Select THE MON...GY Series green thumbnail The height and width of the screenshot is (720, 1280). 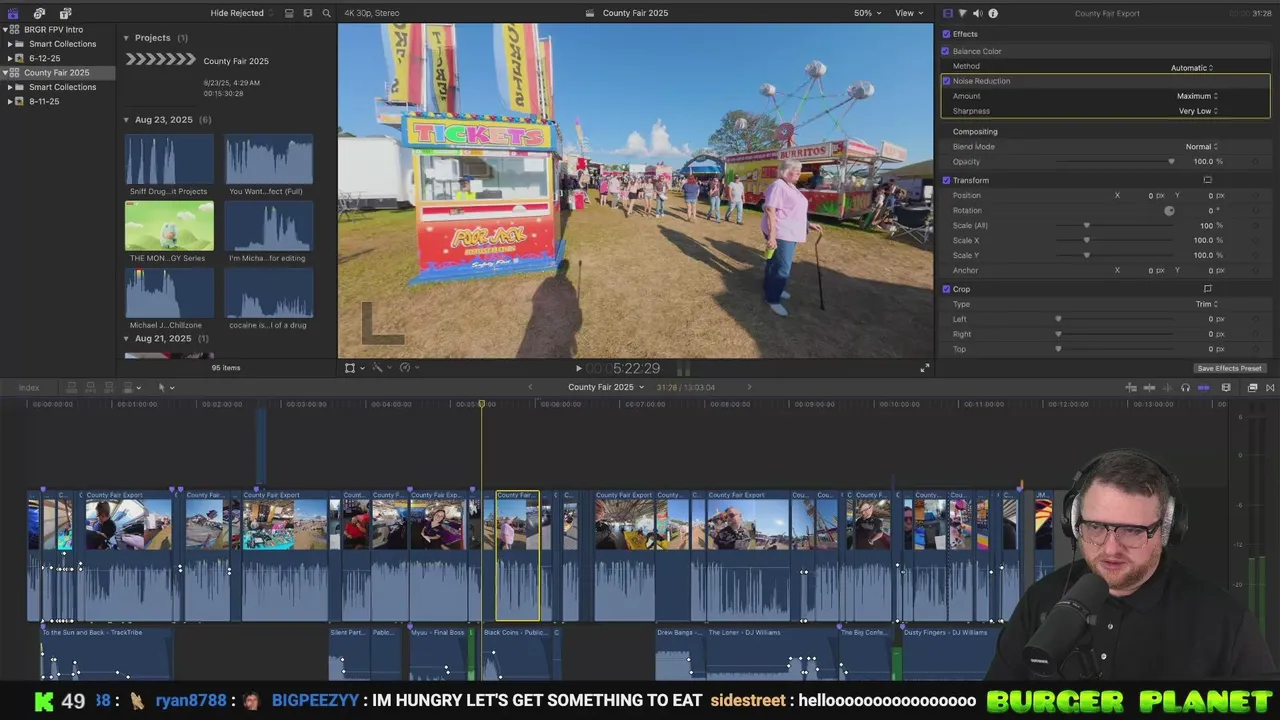(169, 225)
